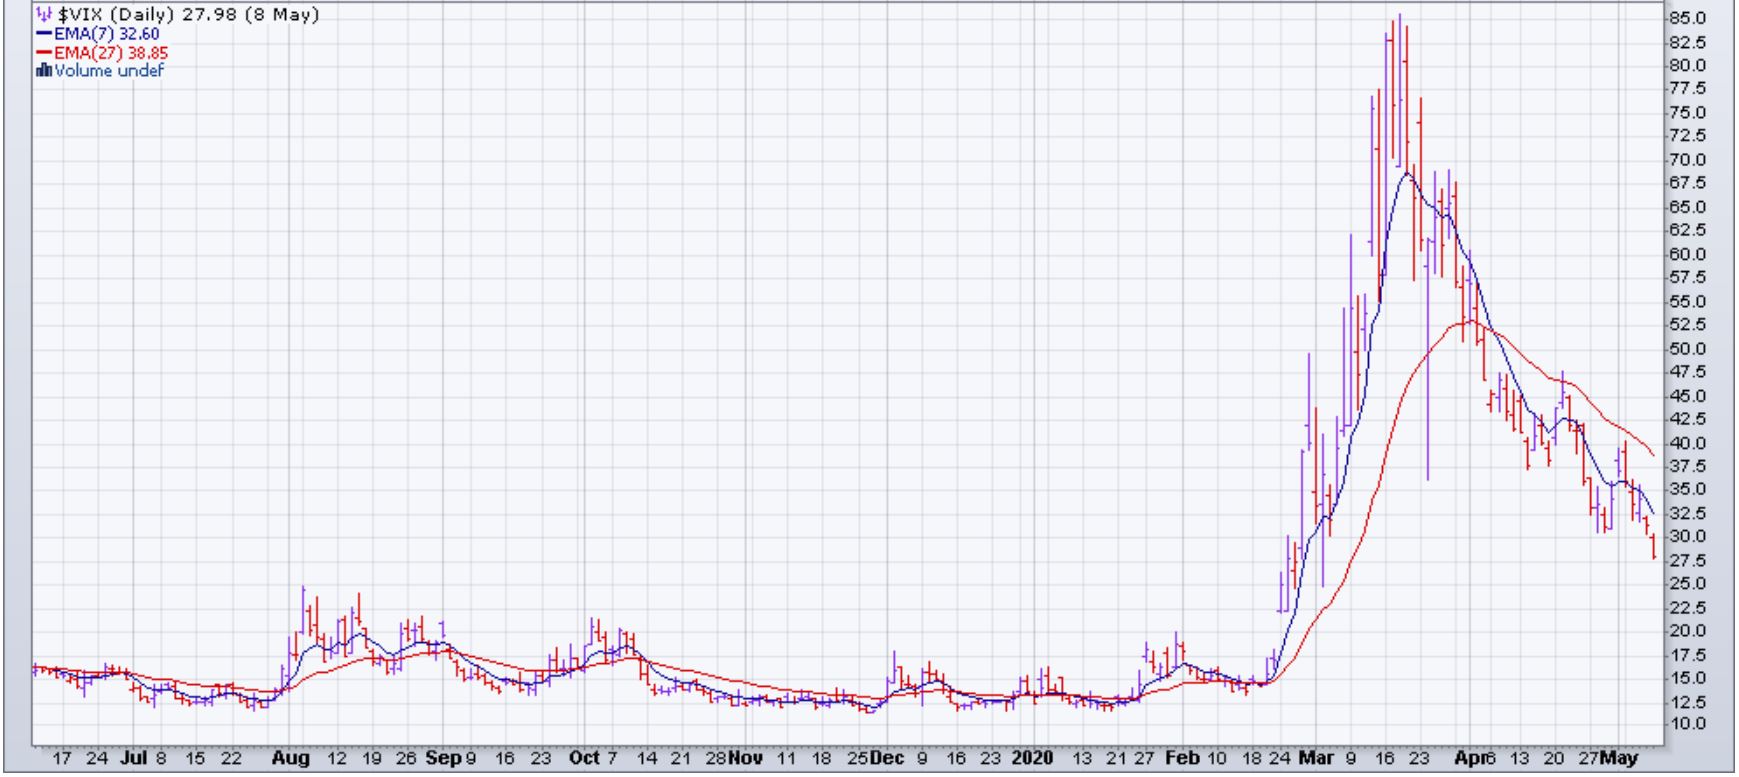Select the Mar label on the date axis
This screenshot has width=1739, height=777.
coord(1316,758)
